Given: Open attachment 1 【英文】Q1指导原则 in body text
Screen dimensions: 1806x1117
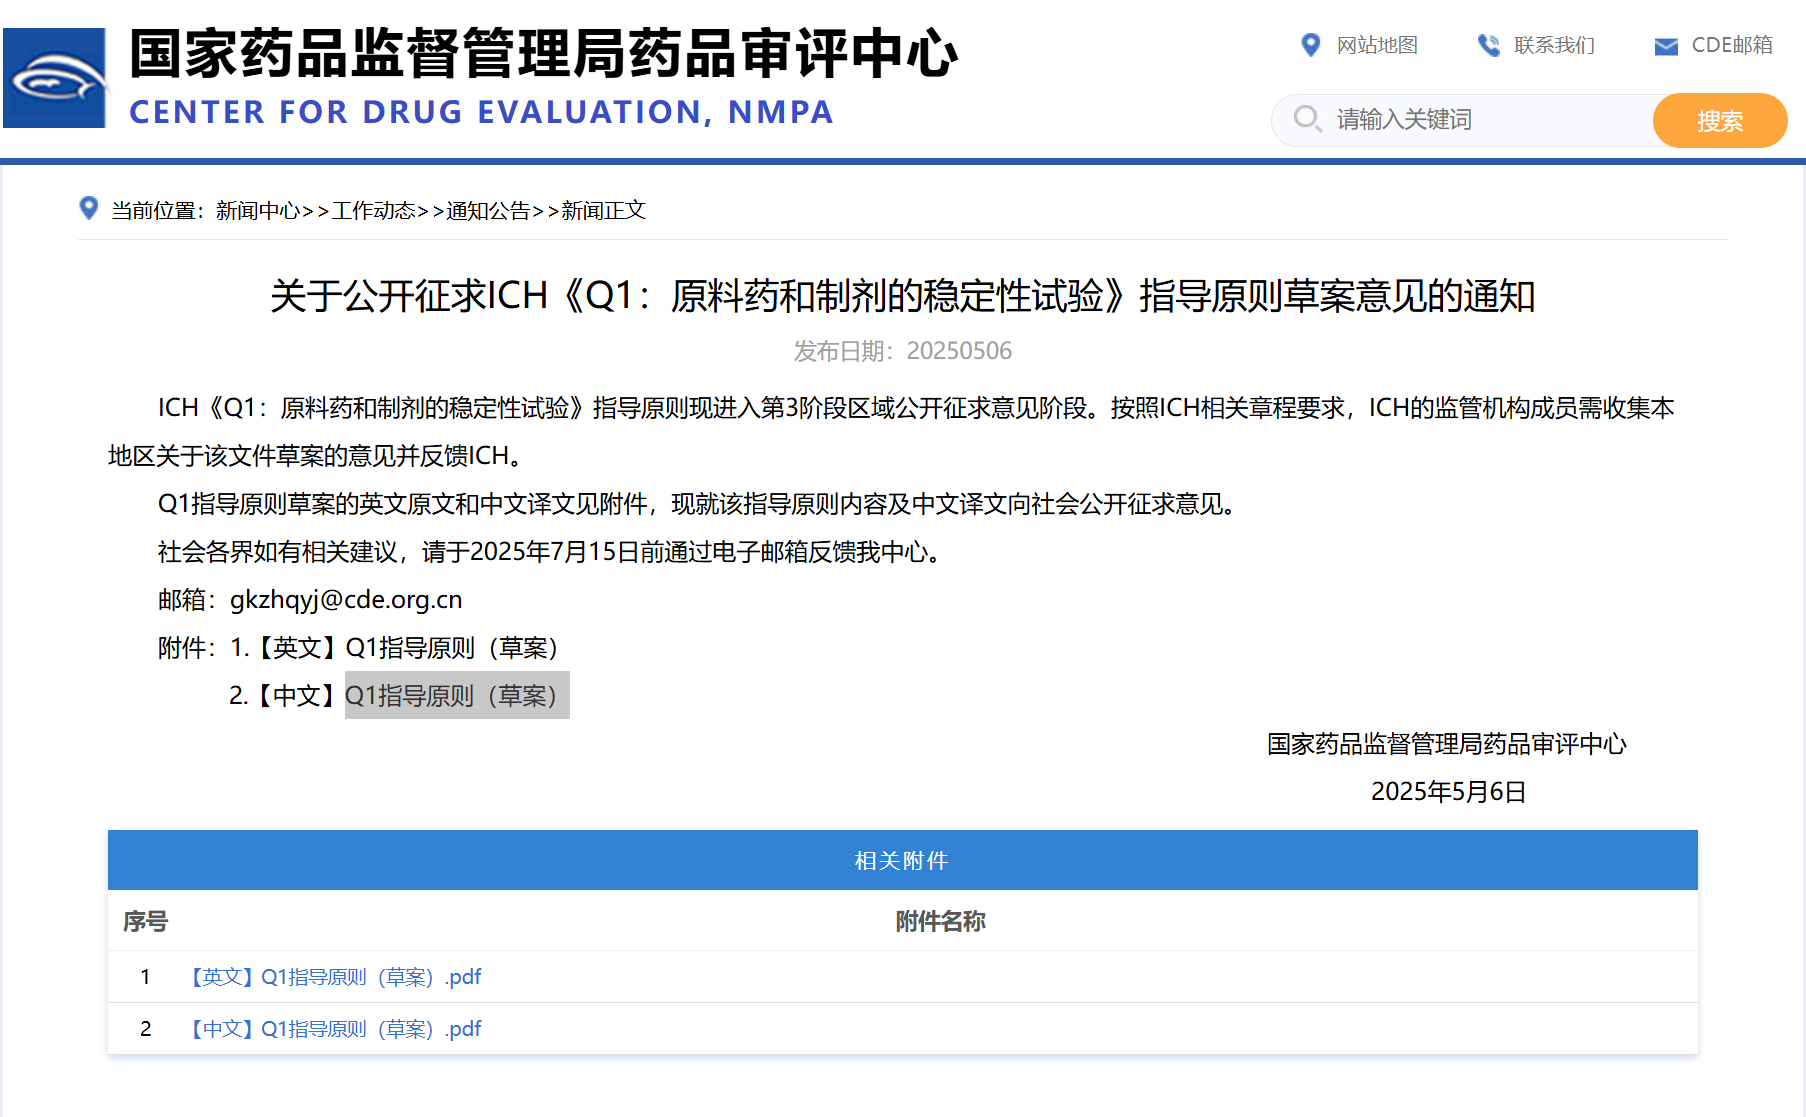Looking at the screenshot, I should 407,648.
